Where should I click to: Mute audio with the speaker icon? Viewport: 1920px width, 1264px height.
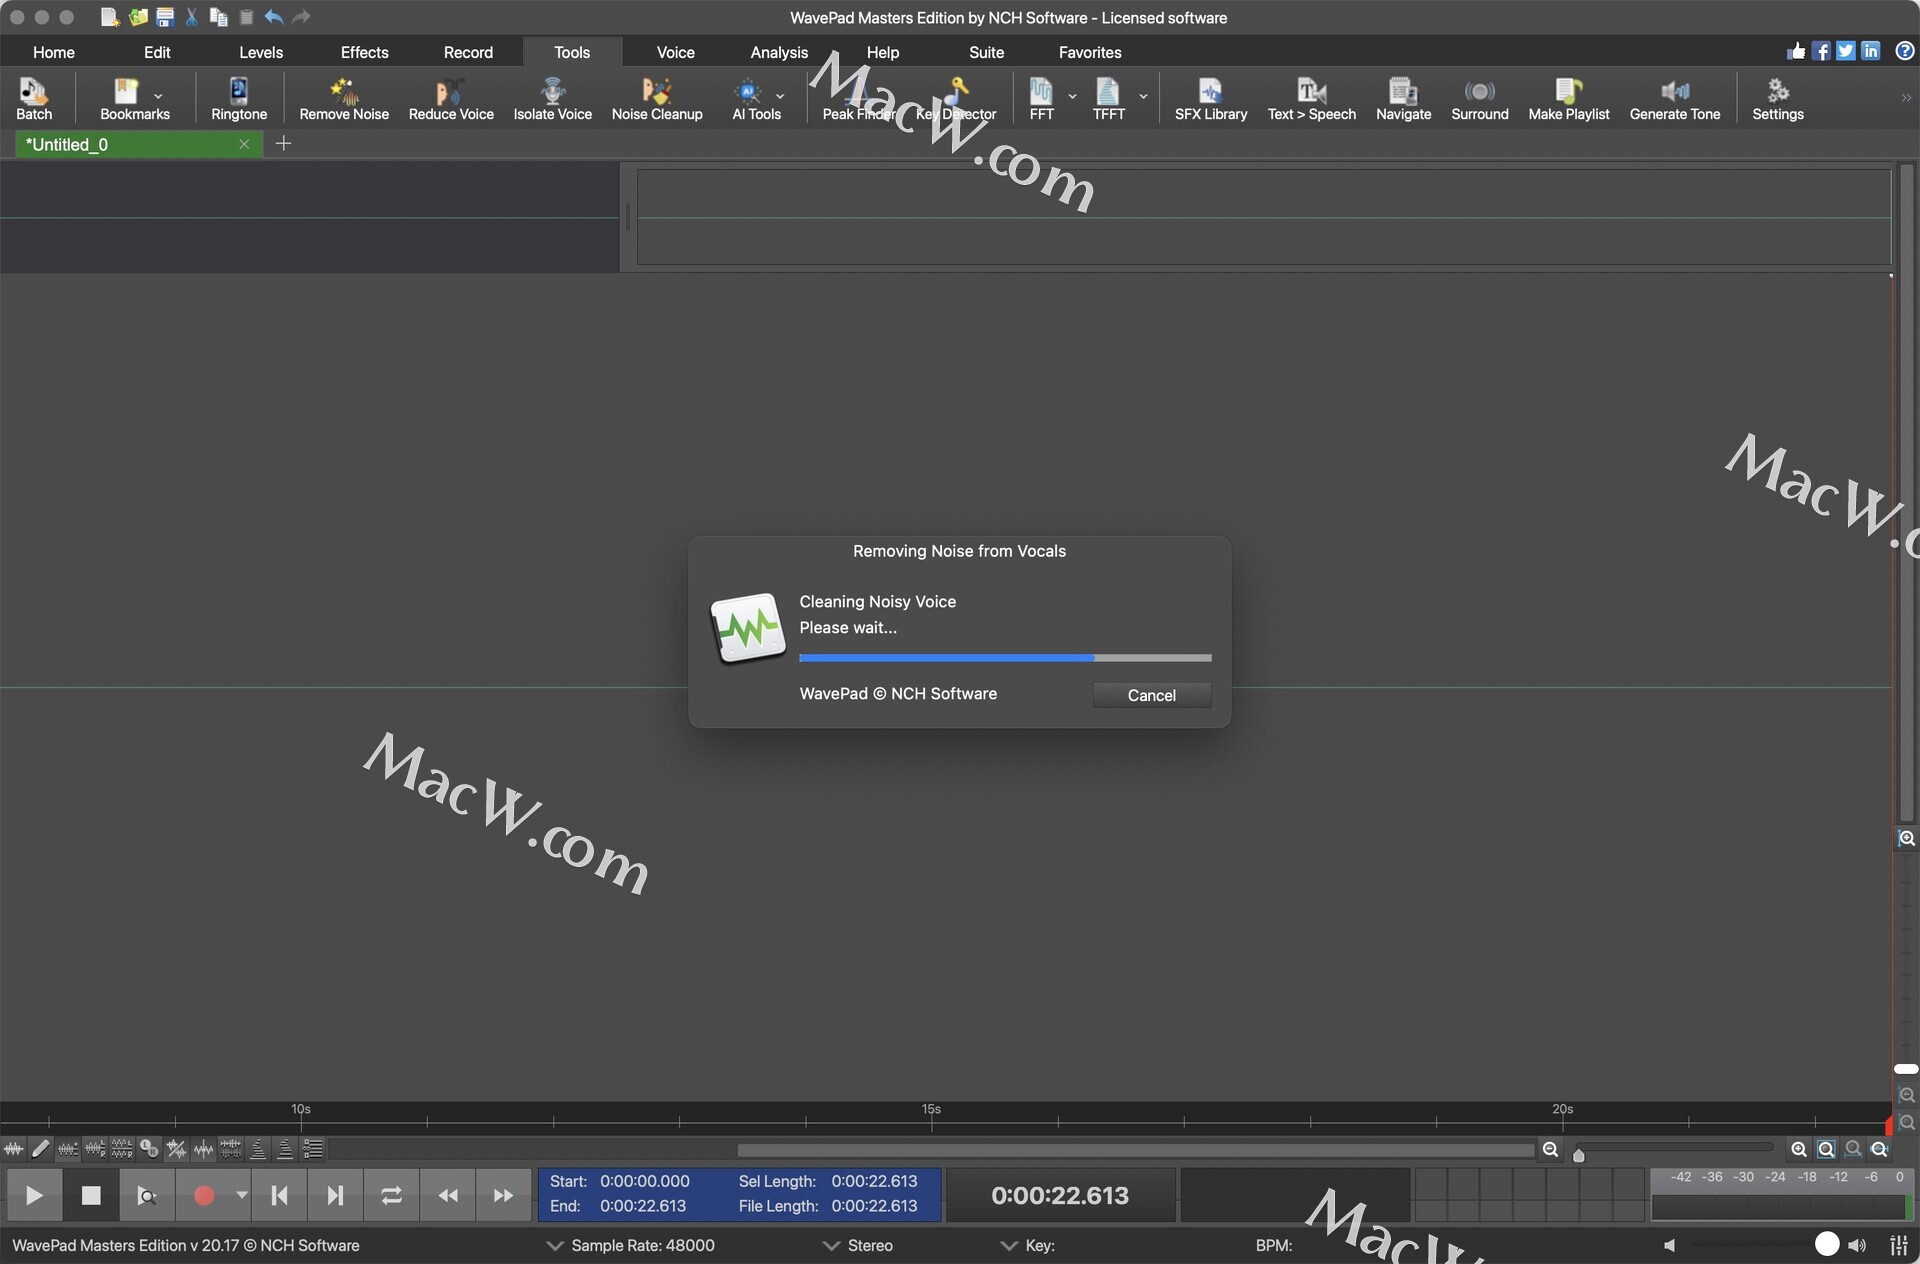pos(1669,1246)
